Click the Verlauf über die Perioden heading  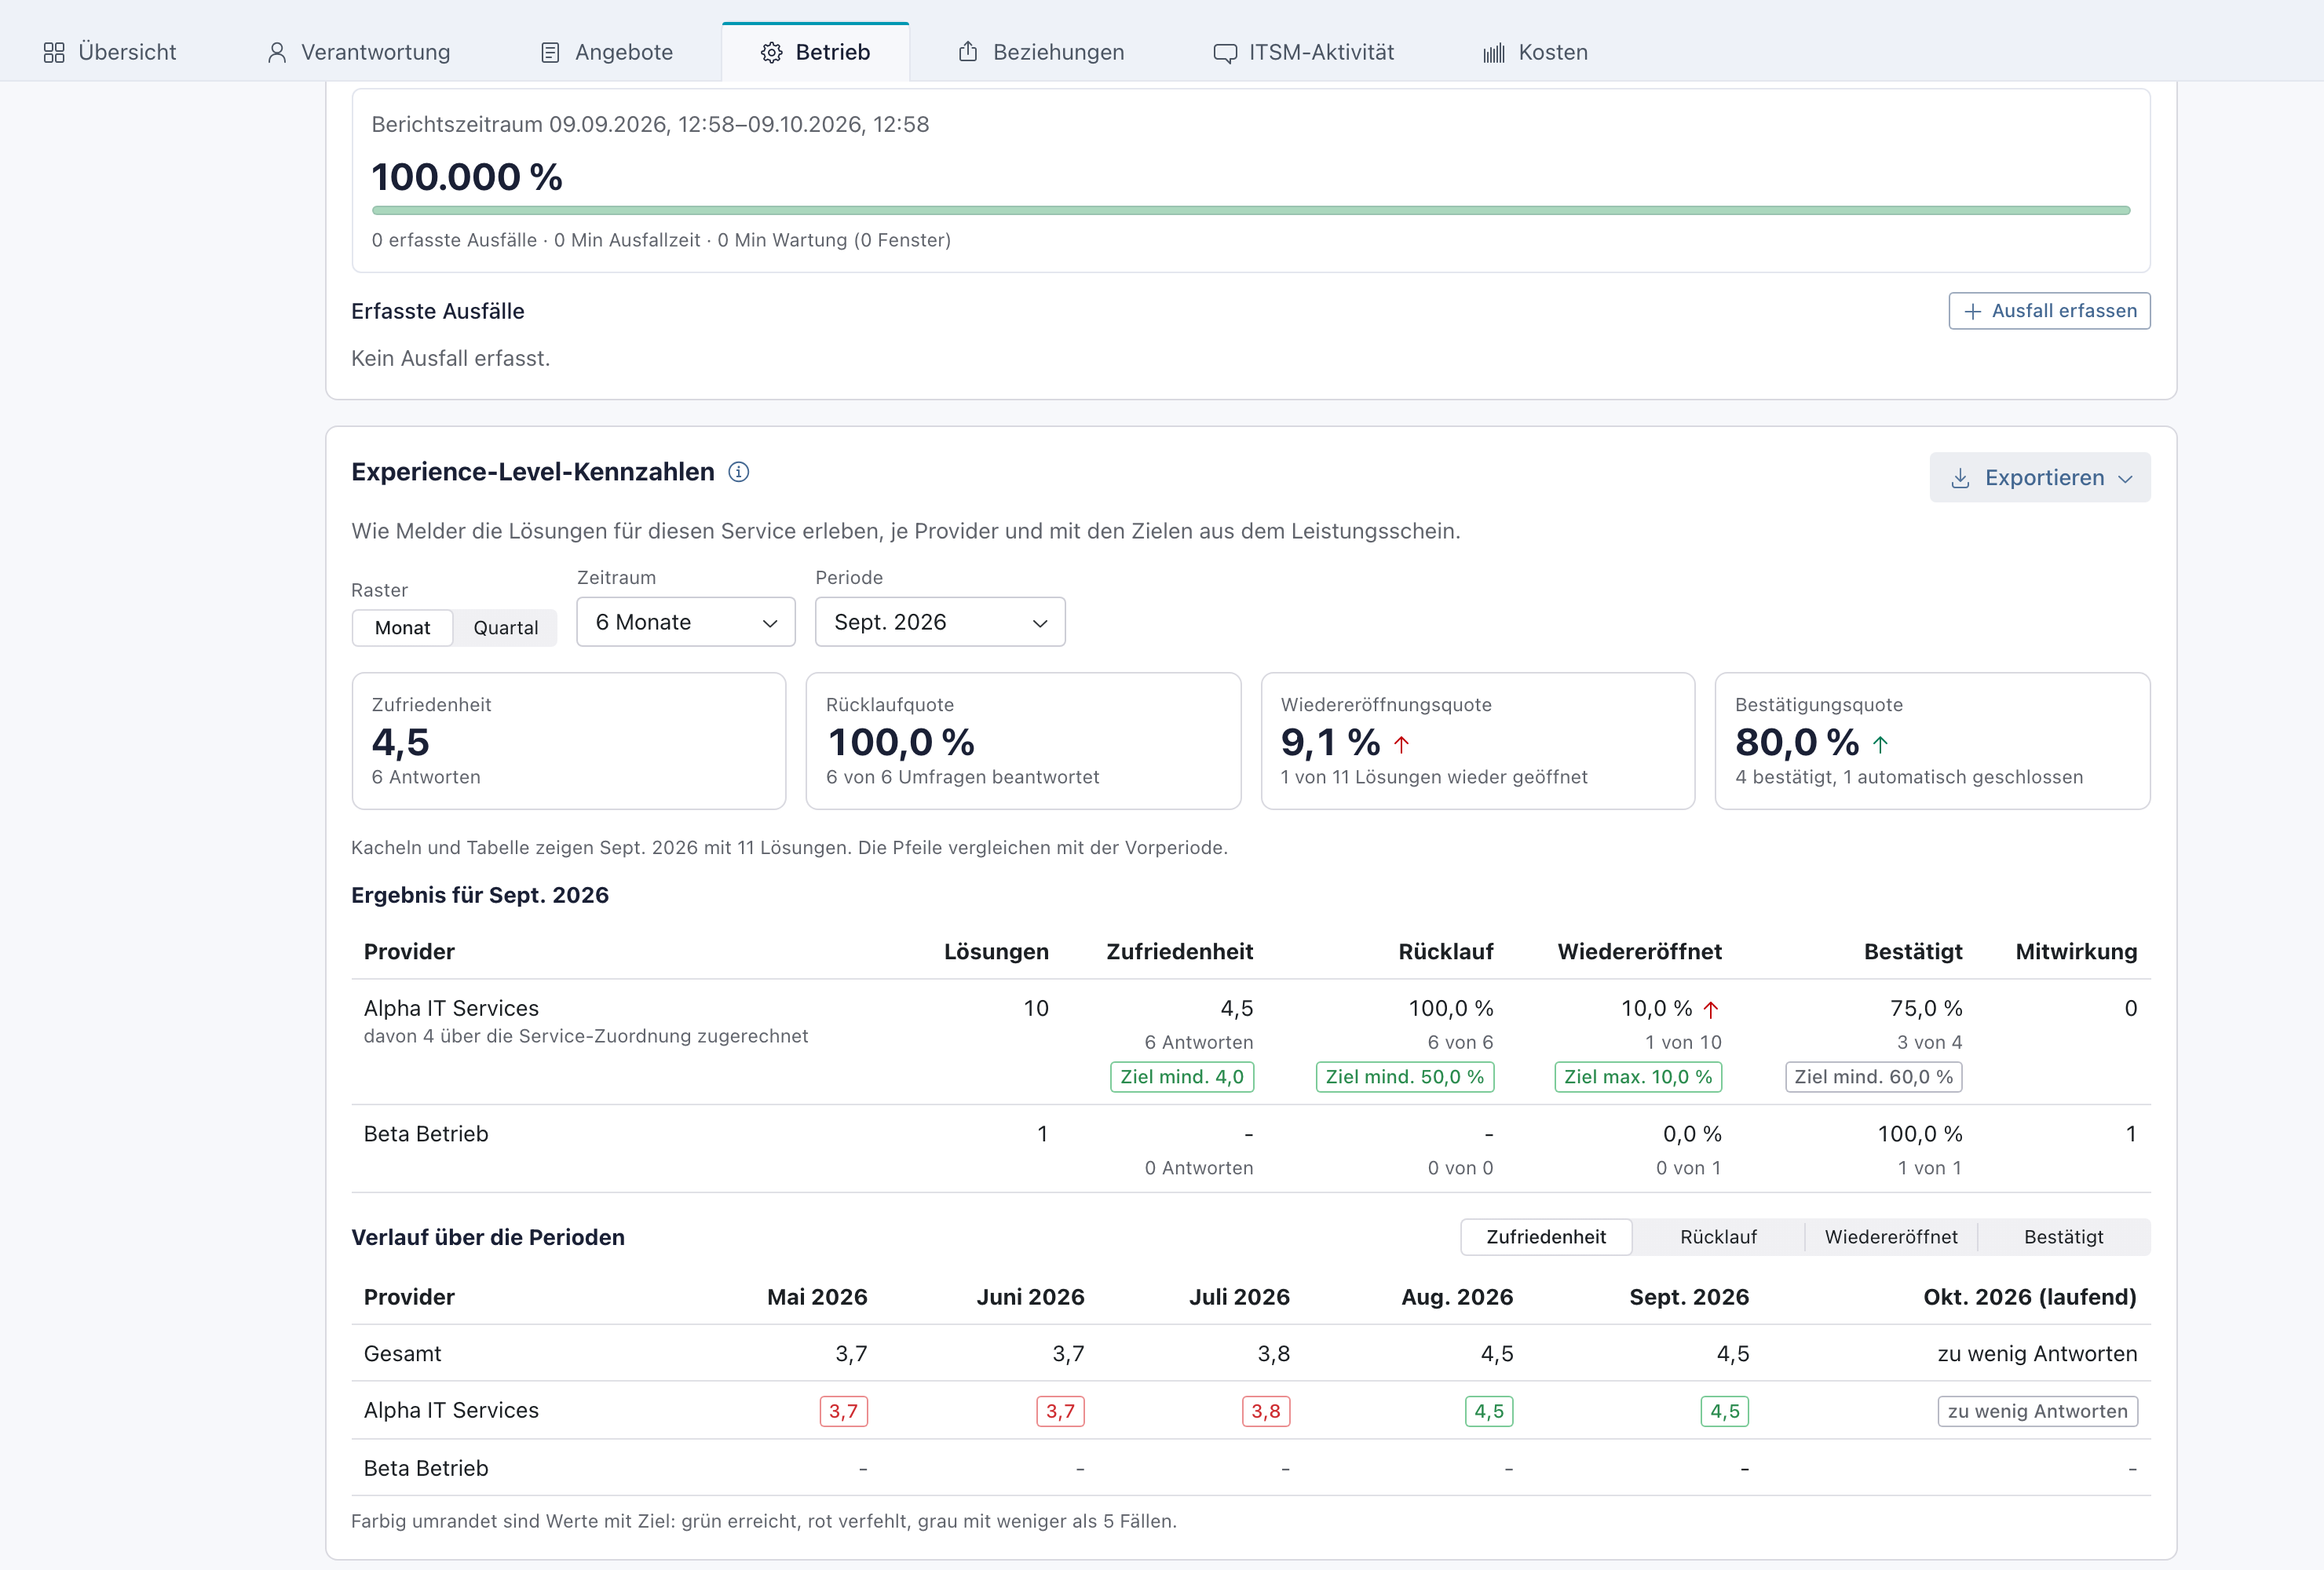click(488, 1237)
